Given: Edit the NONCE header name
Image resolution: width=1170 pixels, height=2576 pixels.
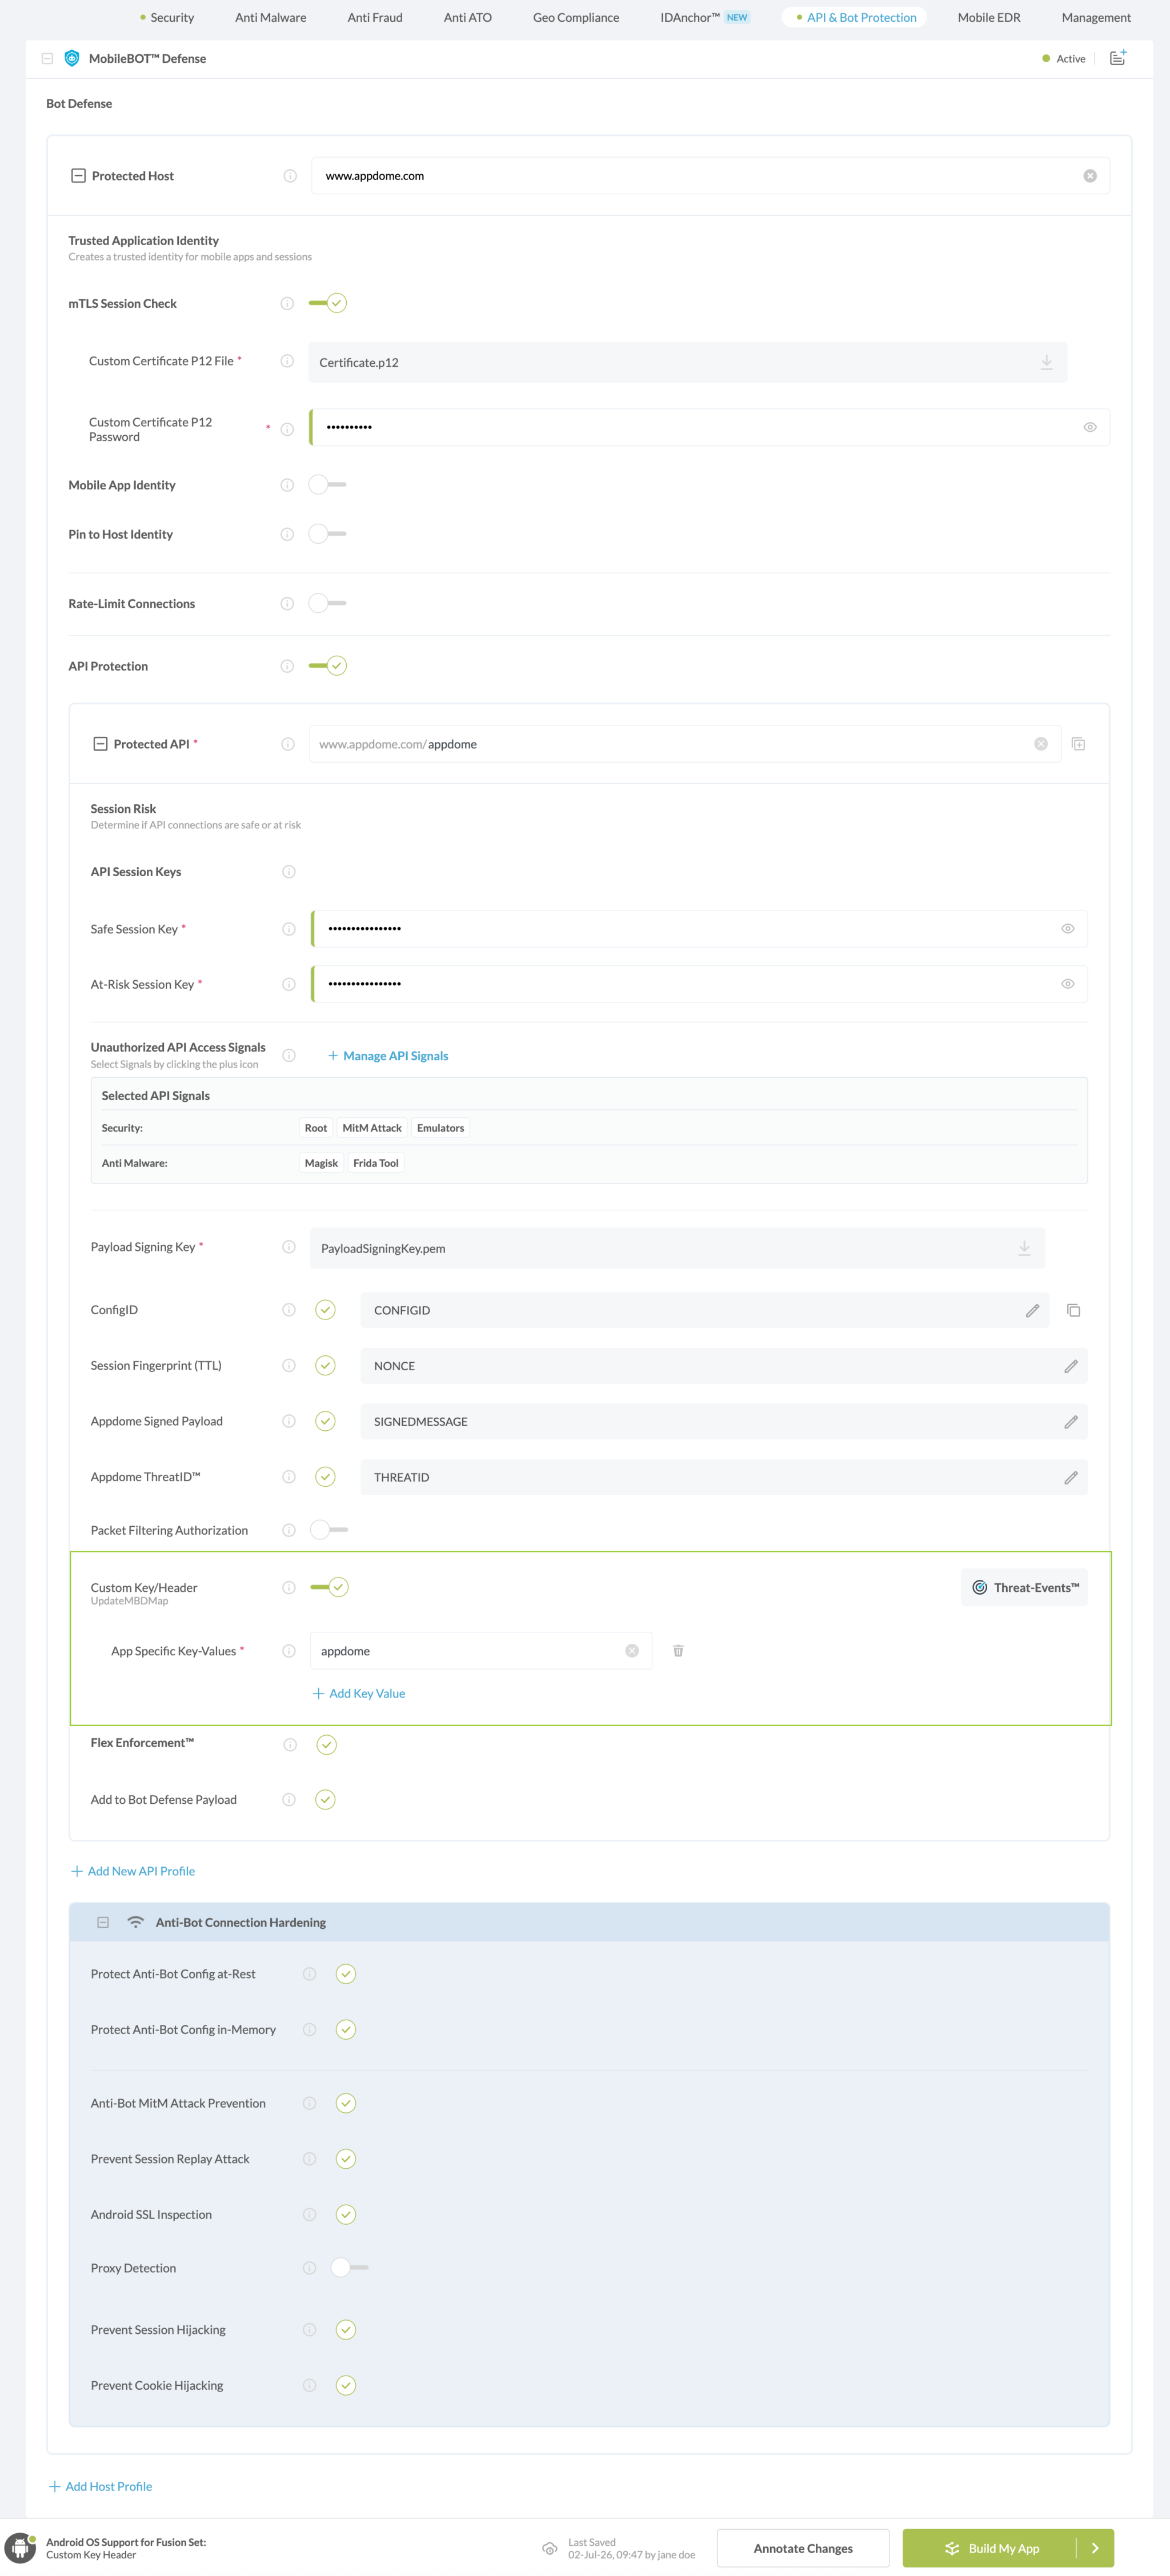Looking at the screenshot, I should 1071,1366.
